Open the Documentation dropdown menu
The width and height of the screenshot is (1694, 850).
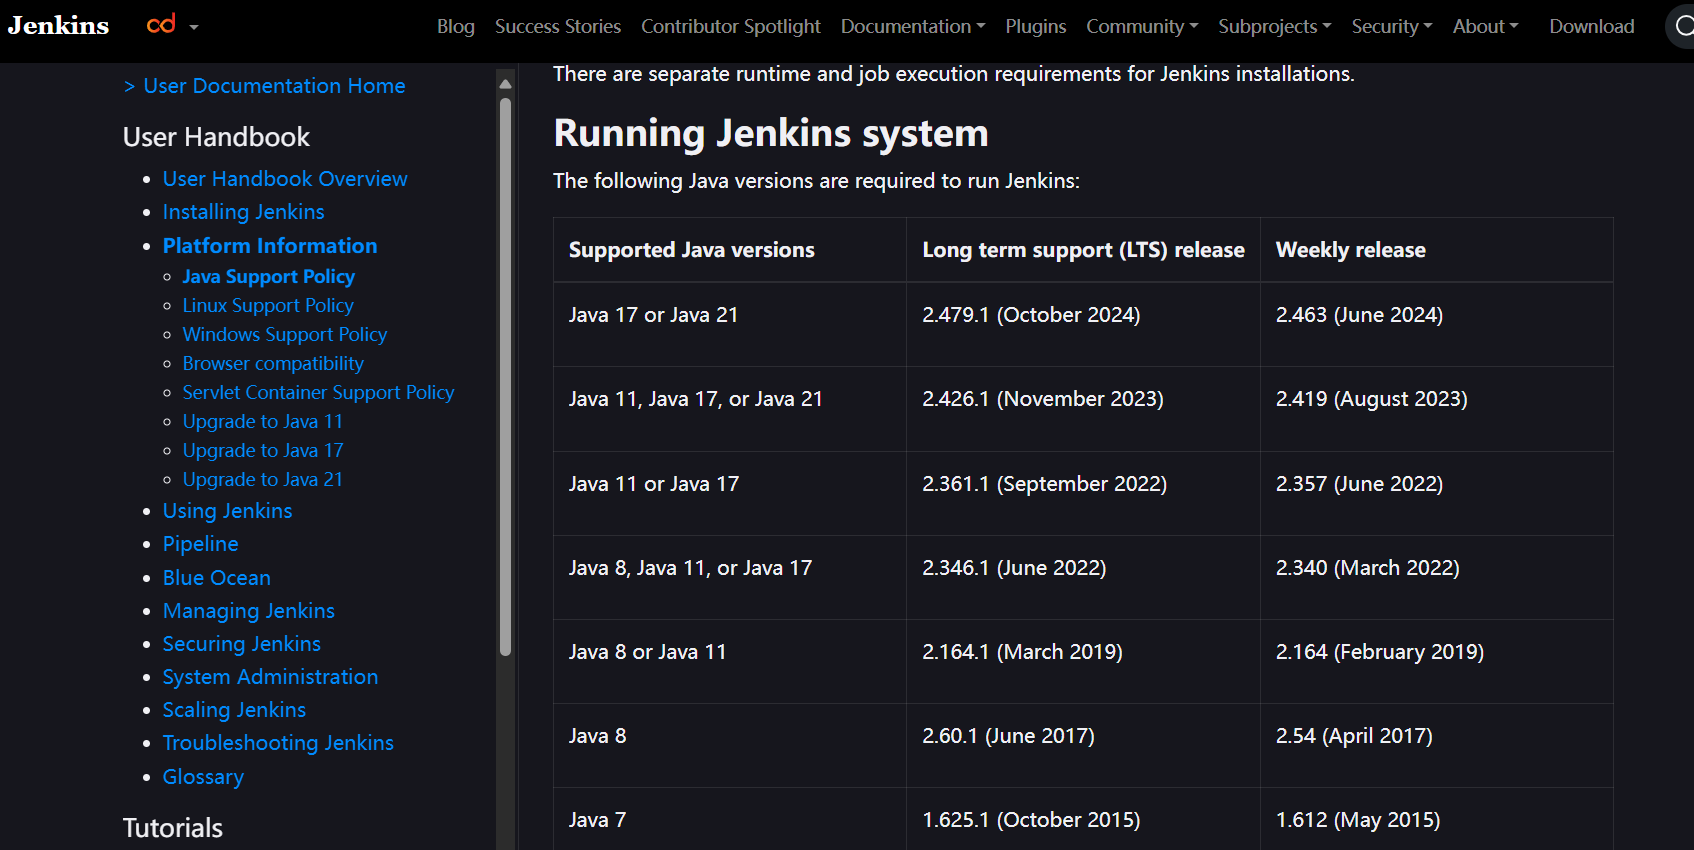point(913,26)
